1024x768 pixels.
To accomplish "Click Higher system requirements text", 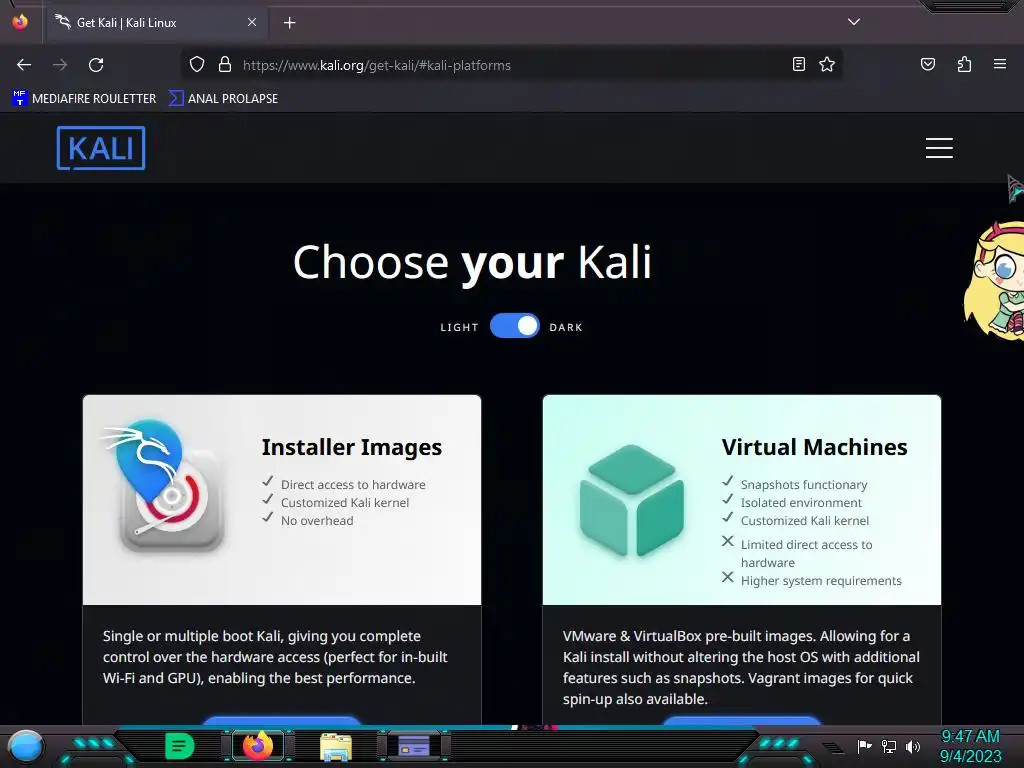I will coord(821,581).
